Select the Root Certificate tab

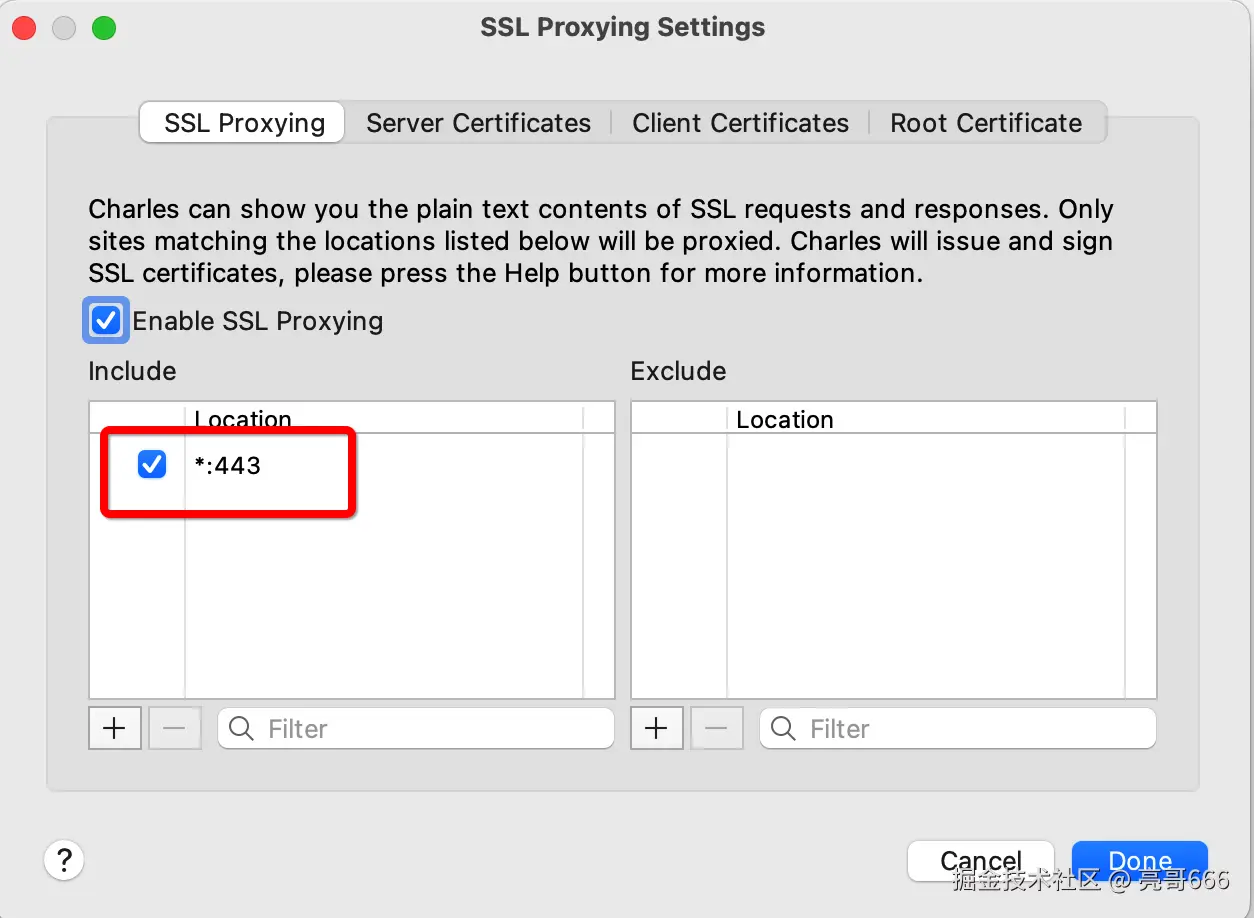click(986, 123)
